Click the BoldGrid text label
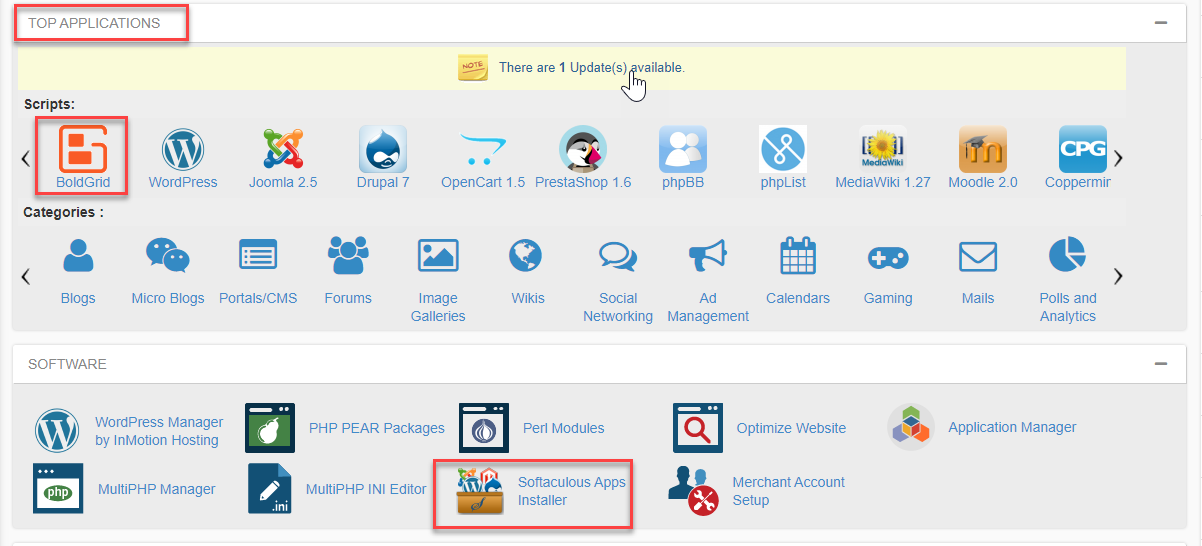 coord(83,183)
